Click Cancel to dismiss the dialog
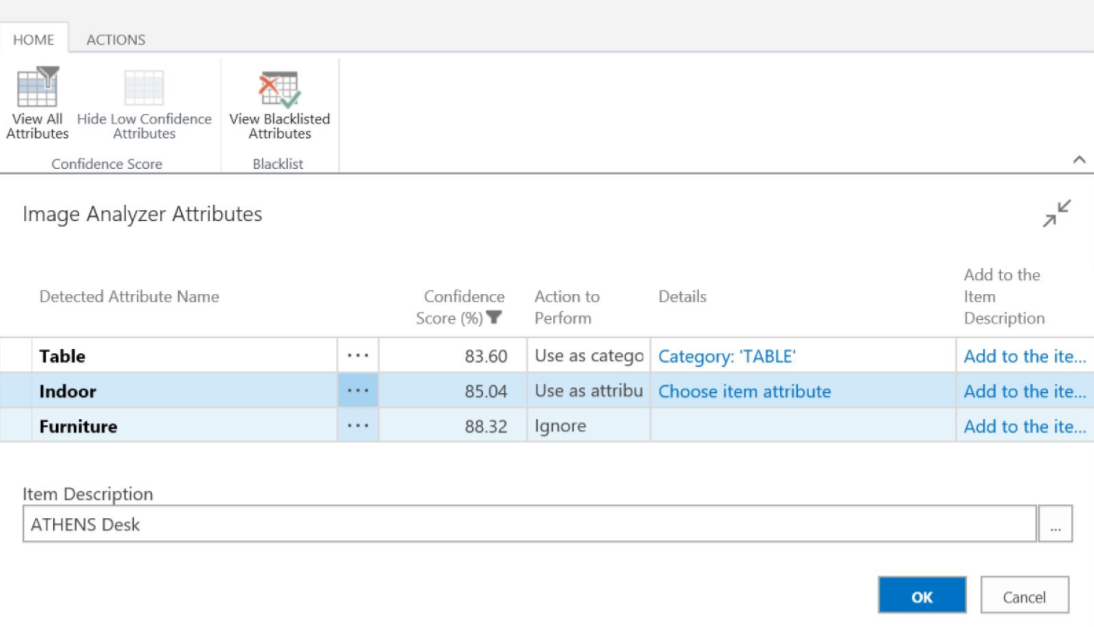 tap(1025, 595)
